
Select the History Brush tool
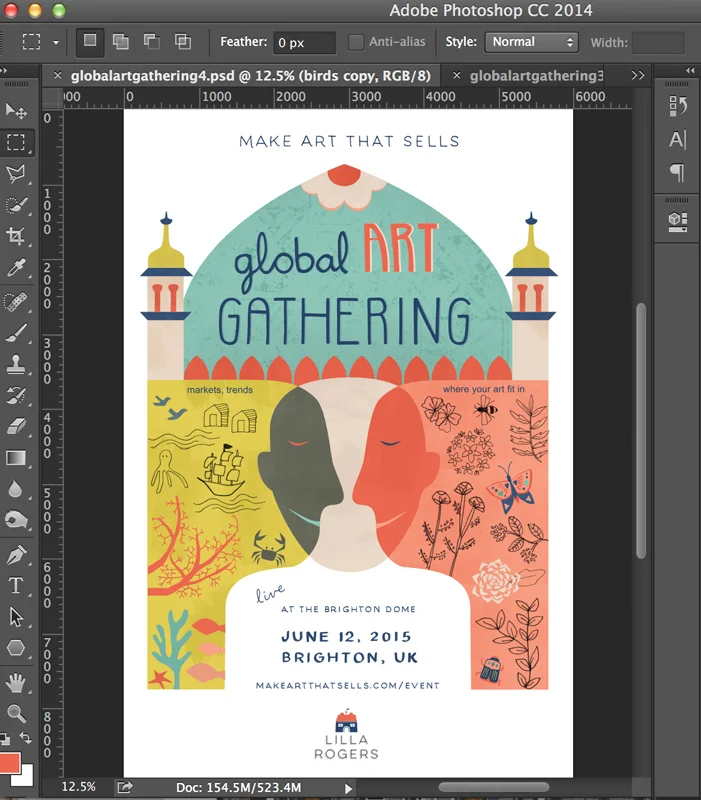16,395
